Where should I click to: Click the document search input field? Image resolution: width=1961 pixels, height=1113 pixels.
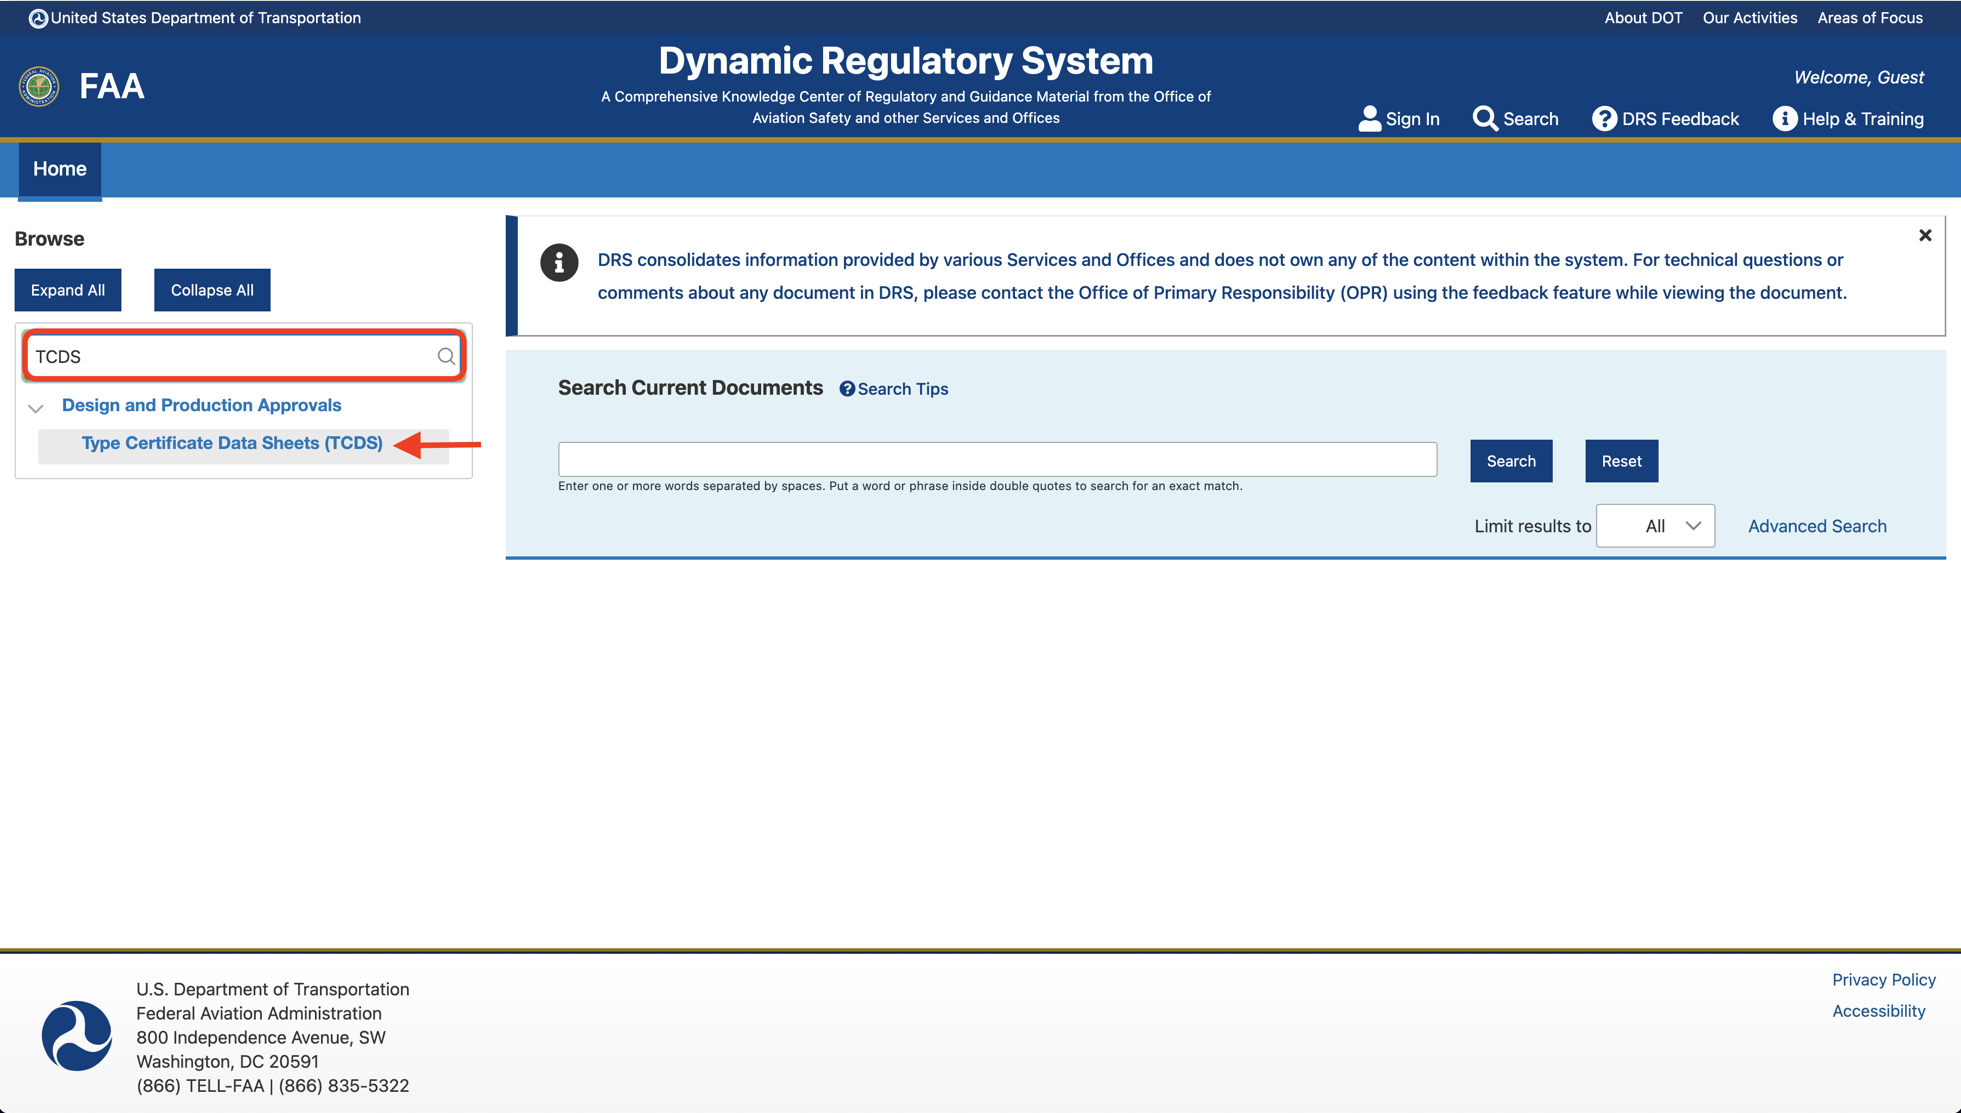click(x=997, y=458)
